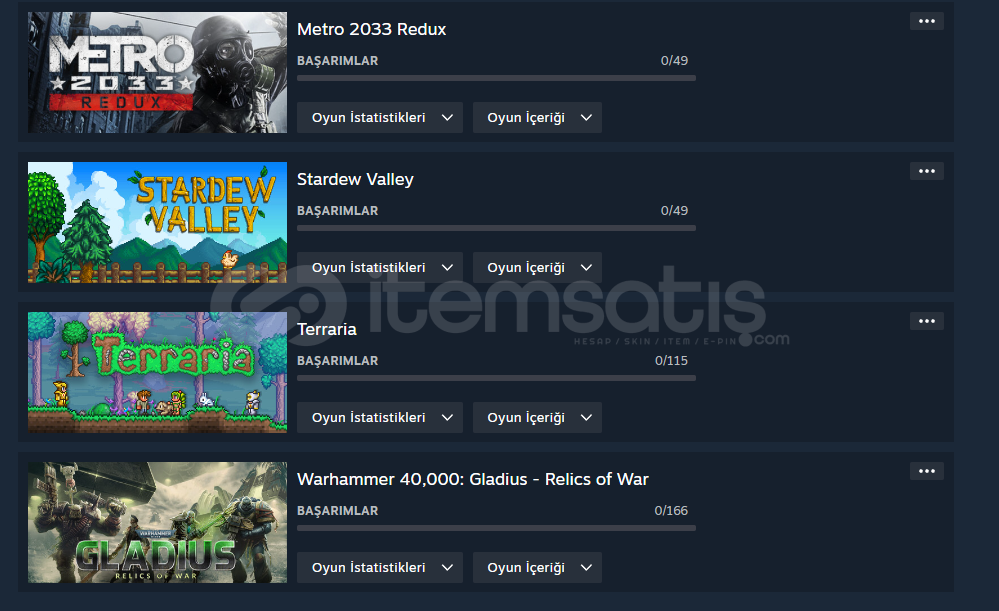
Task: Expand Oyun İçeriği for Terraria
Action: pos(537,418)
